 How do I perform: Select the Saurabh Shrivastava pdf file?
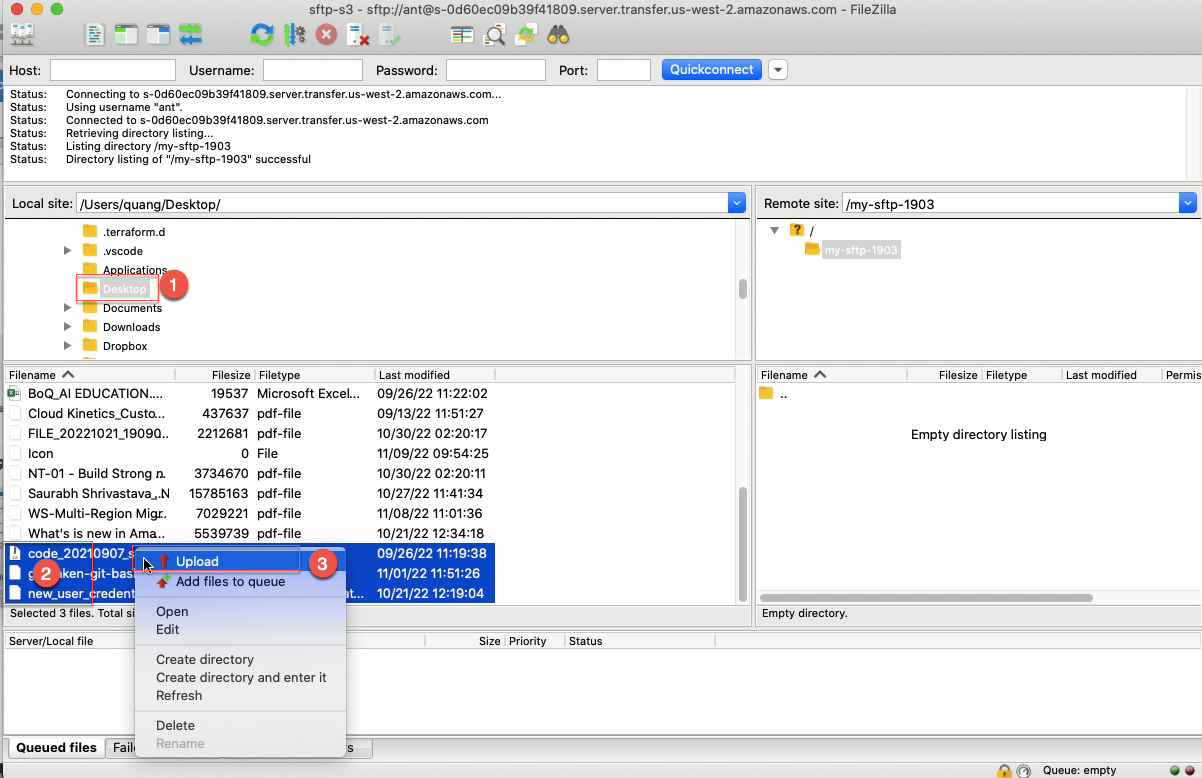pyautogui.click(x=250, y=493)
